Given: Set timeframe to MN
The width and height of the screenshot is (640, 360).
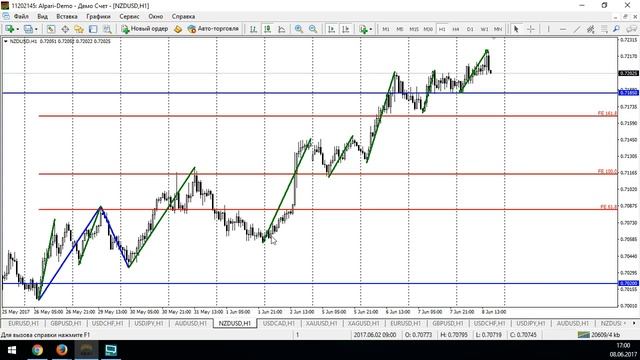Looking at the screenshot, I should (498, 29).
